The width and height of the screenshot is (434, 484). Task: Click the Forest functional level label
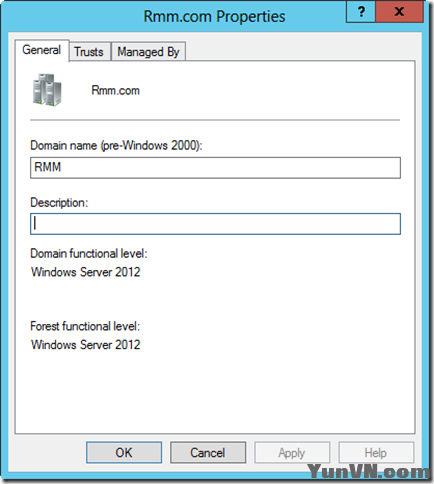(x=85, y=326)
